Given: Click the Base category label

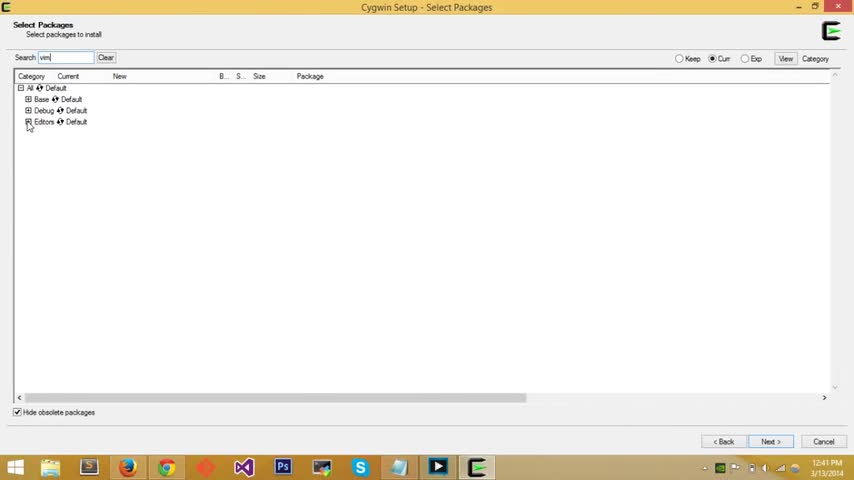Looking at the screenshot, I should click(41, 99).
